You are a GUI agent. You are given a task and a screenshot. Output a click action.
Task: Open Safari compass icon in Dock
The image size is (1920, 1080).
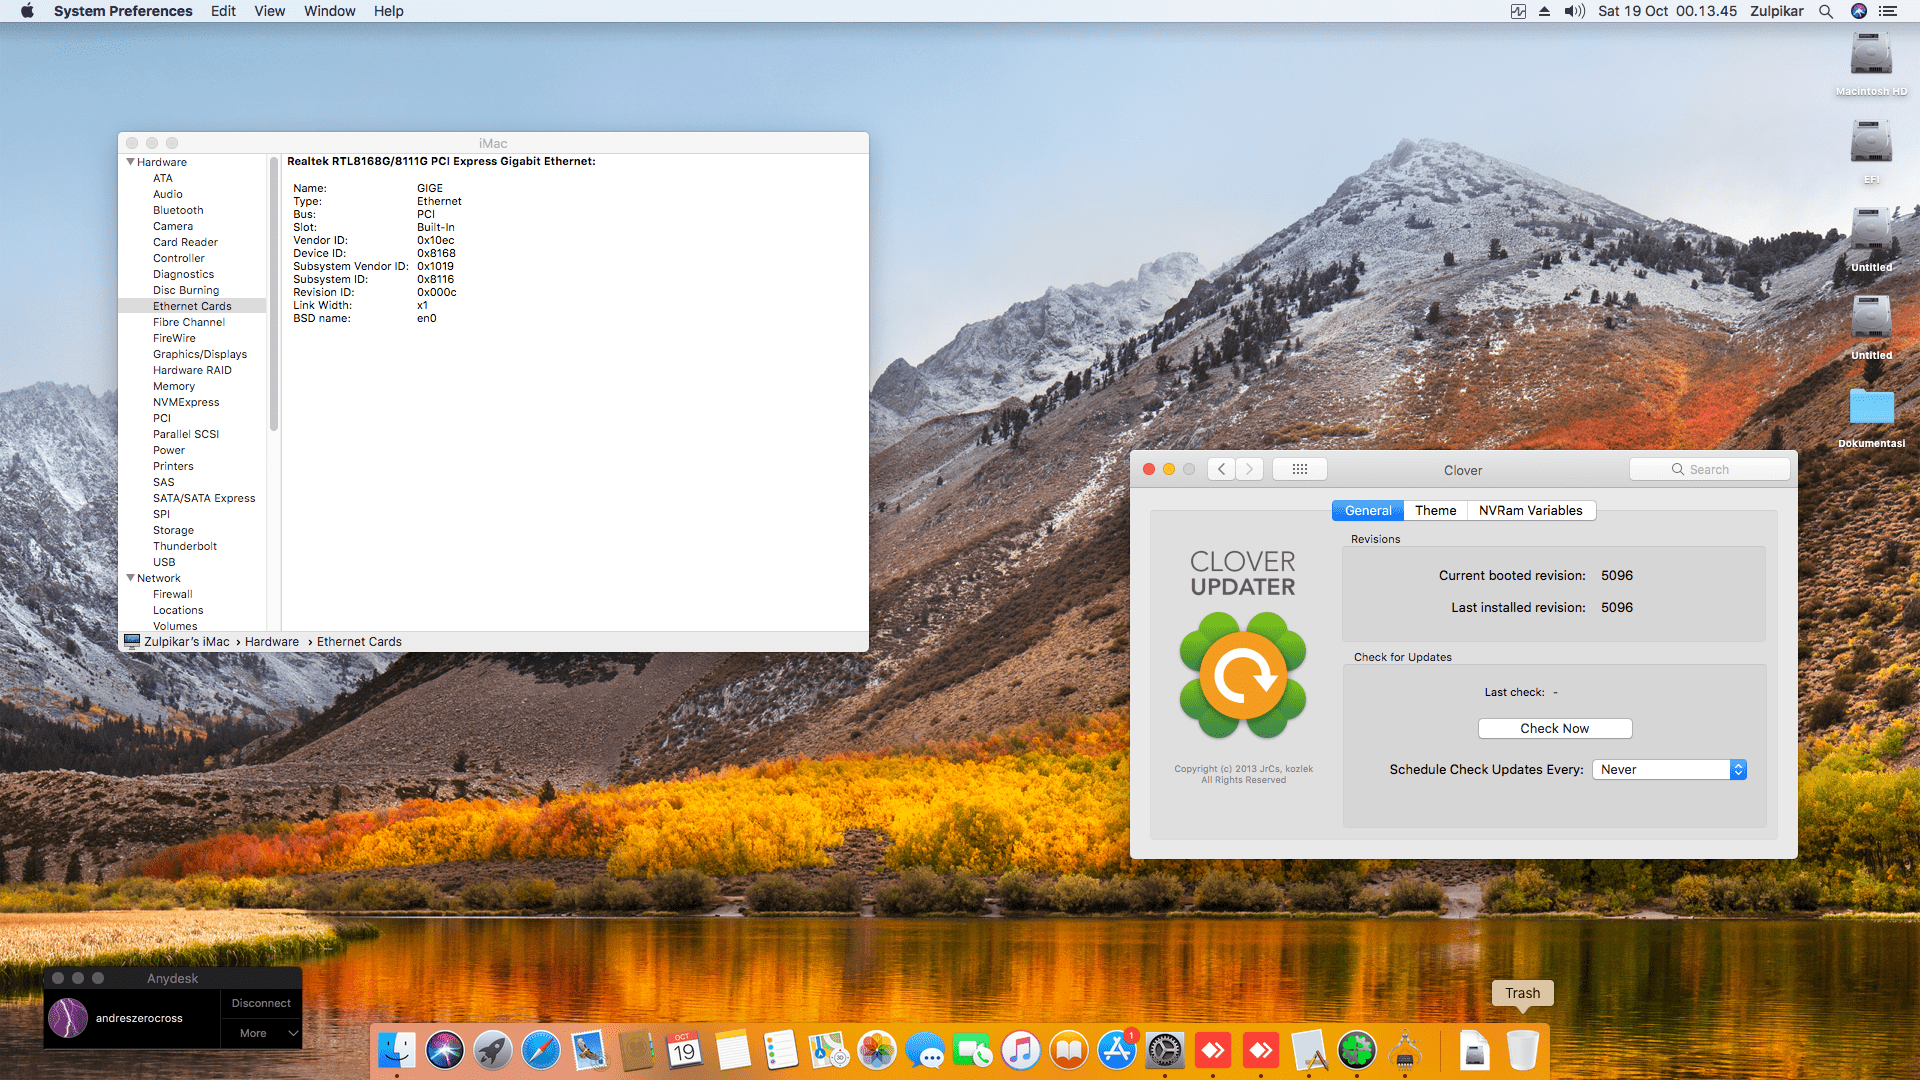[x=541, y=1051]
